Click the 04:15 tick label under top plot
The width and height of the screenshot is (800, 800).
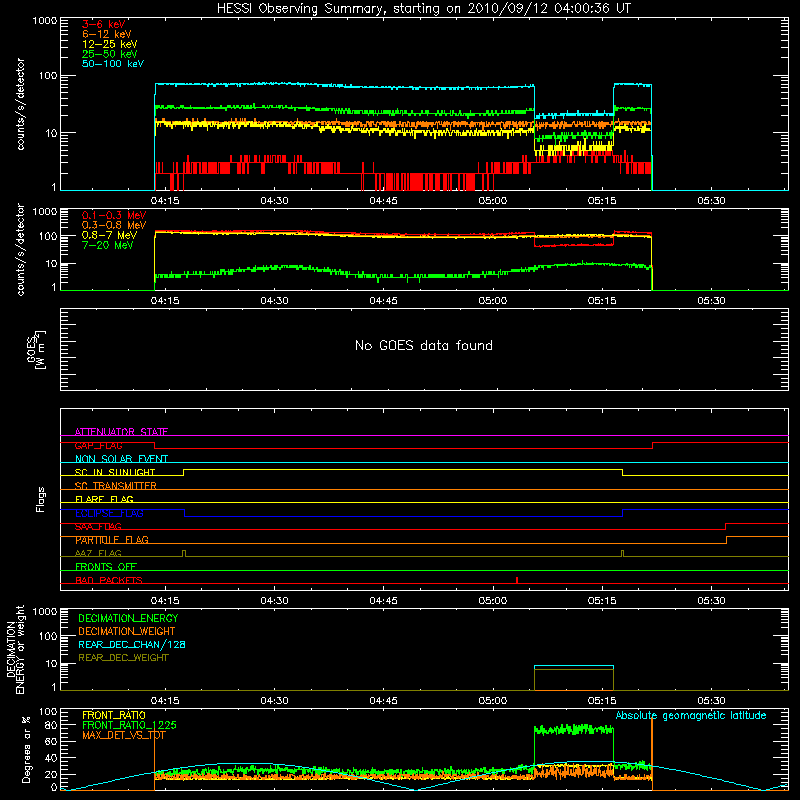click(x=165, y=201)
